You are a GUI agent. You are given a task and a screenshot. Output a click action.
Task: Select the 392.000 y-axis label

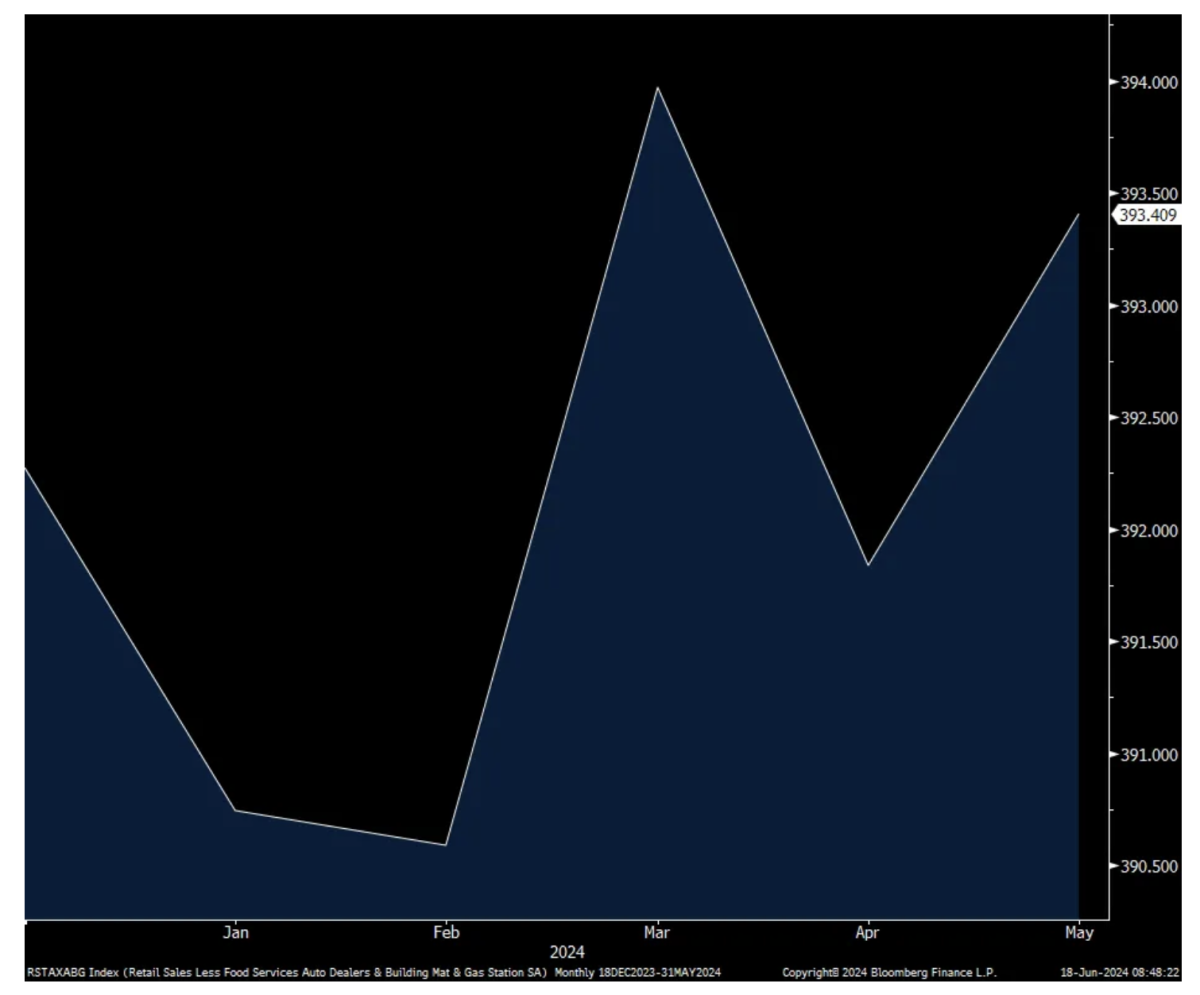1148,530
